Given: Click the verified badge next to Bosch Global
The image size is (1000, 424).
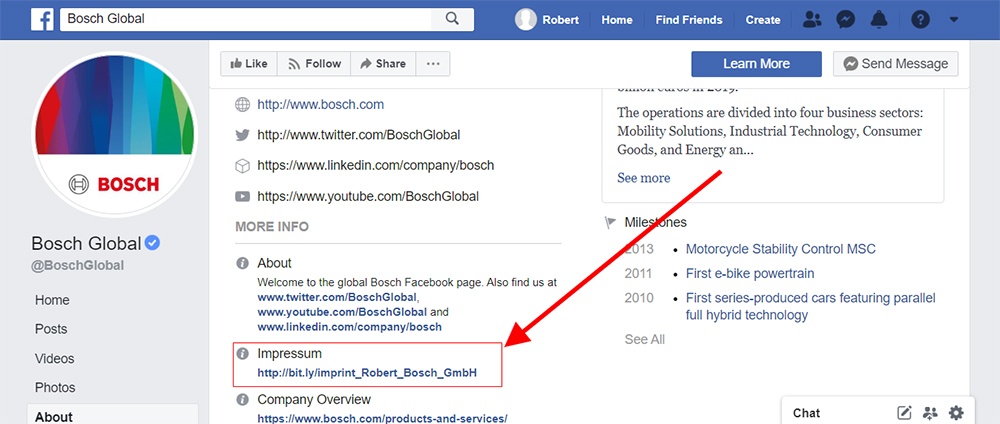Looking at the screenshot, I should tap(152, 243).
